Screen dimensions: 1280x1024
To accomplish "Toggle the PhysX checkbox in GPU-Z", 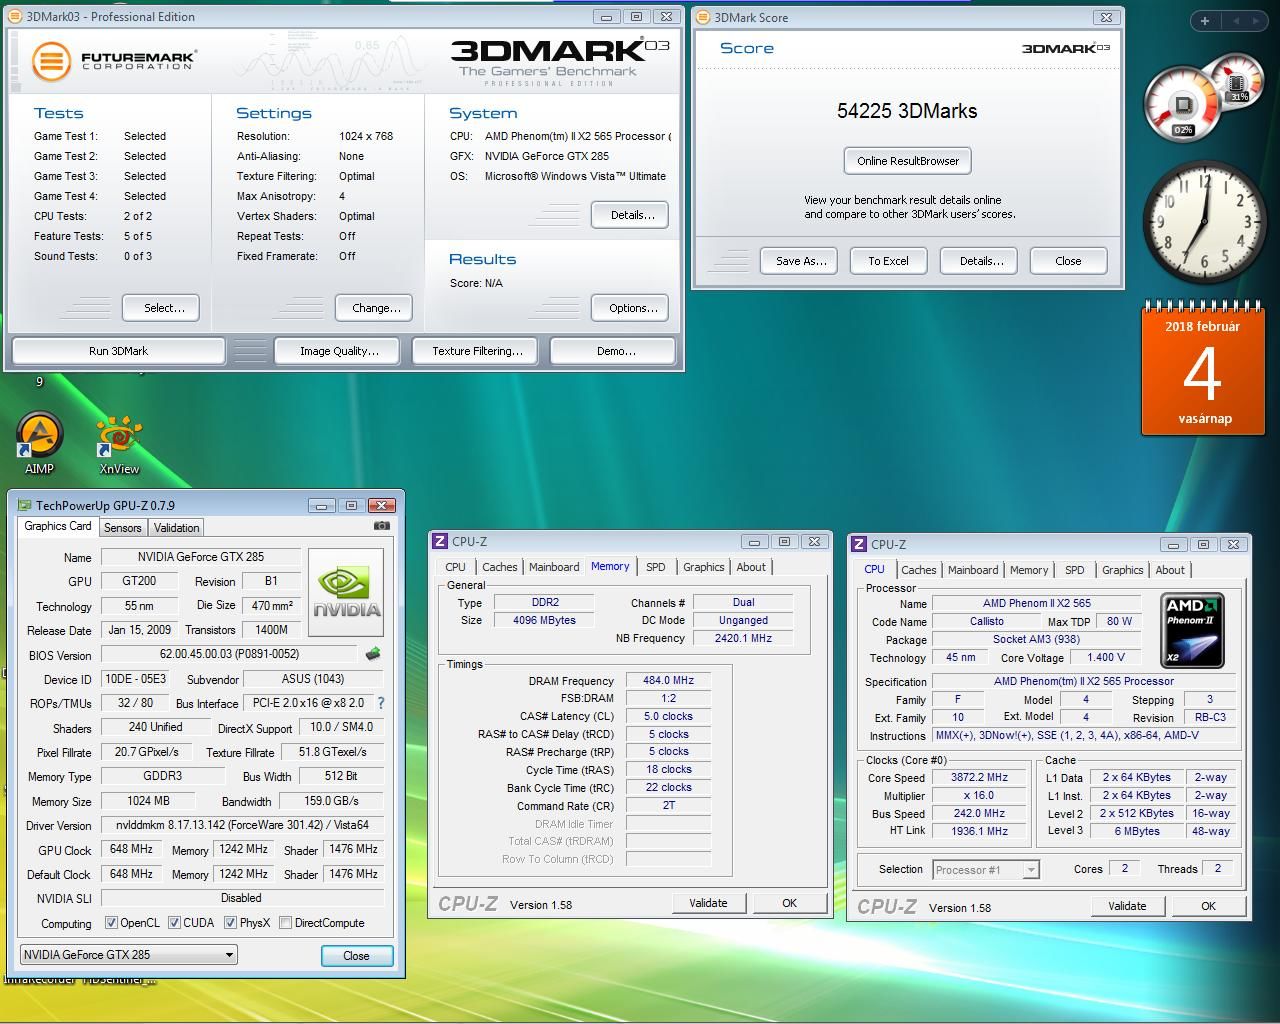I will (x=230, y=923).
